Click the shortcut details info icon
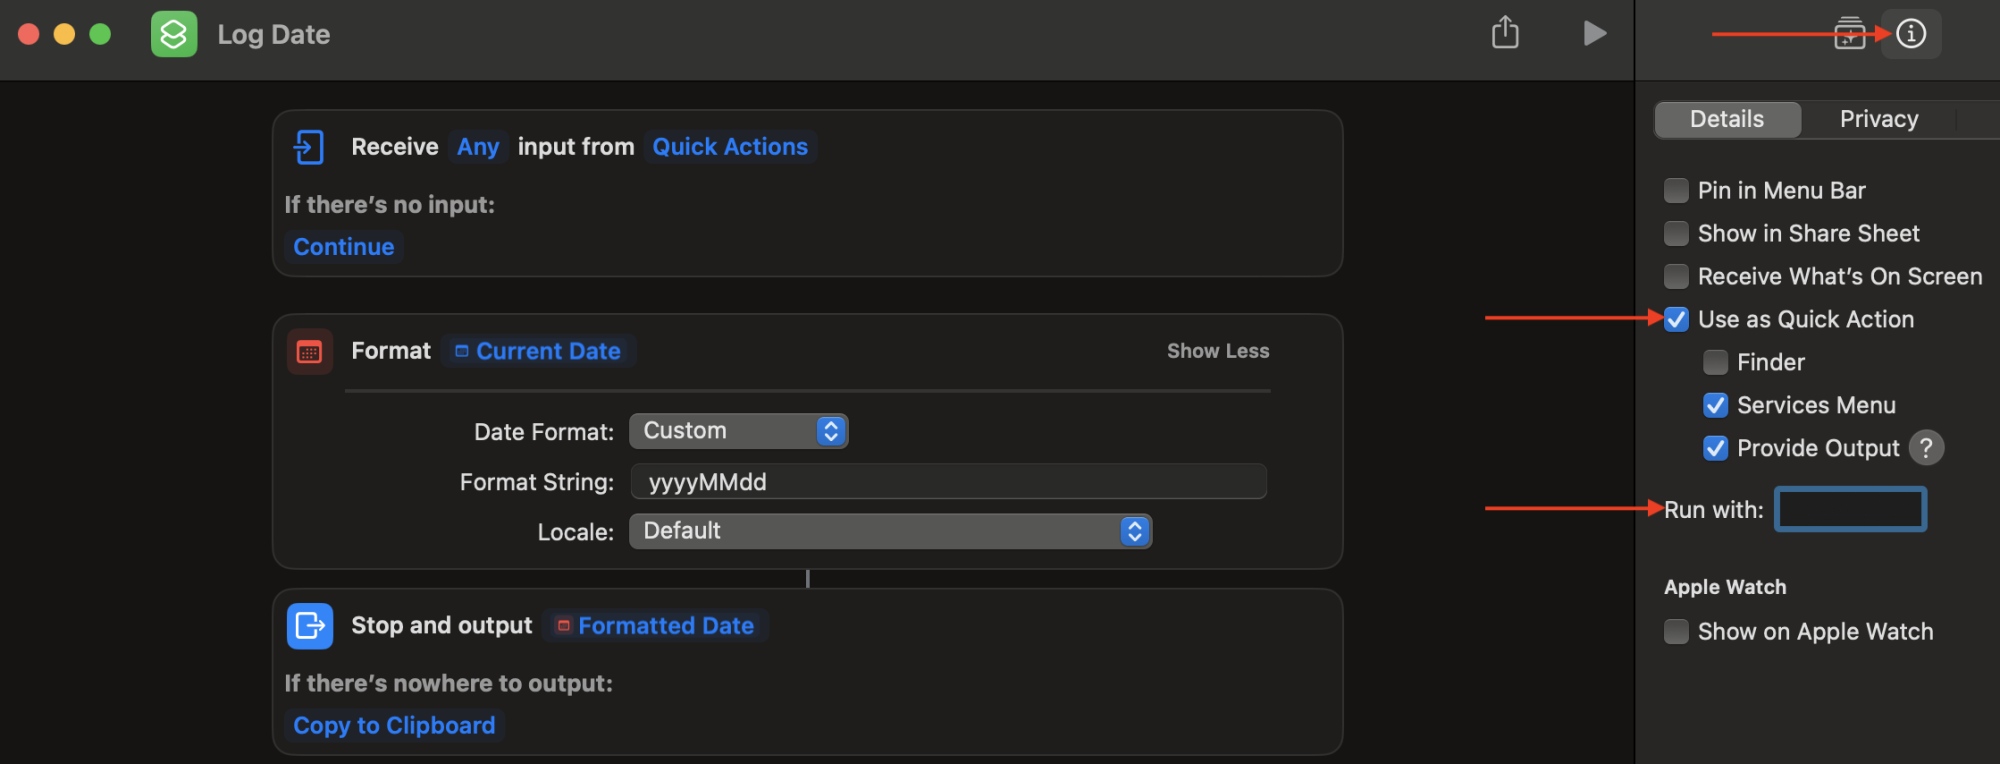 (1911, 34)
